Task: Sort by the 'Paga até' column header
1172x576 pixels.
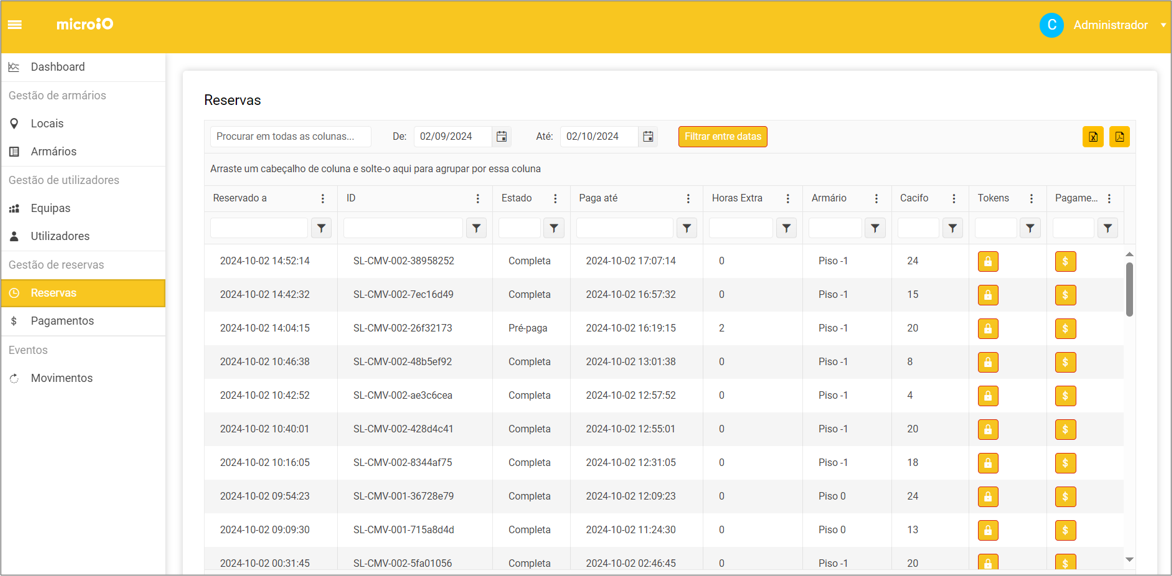Action: click(598, 199)
